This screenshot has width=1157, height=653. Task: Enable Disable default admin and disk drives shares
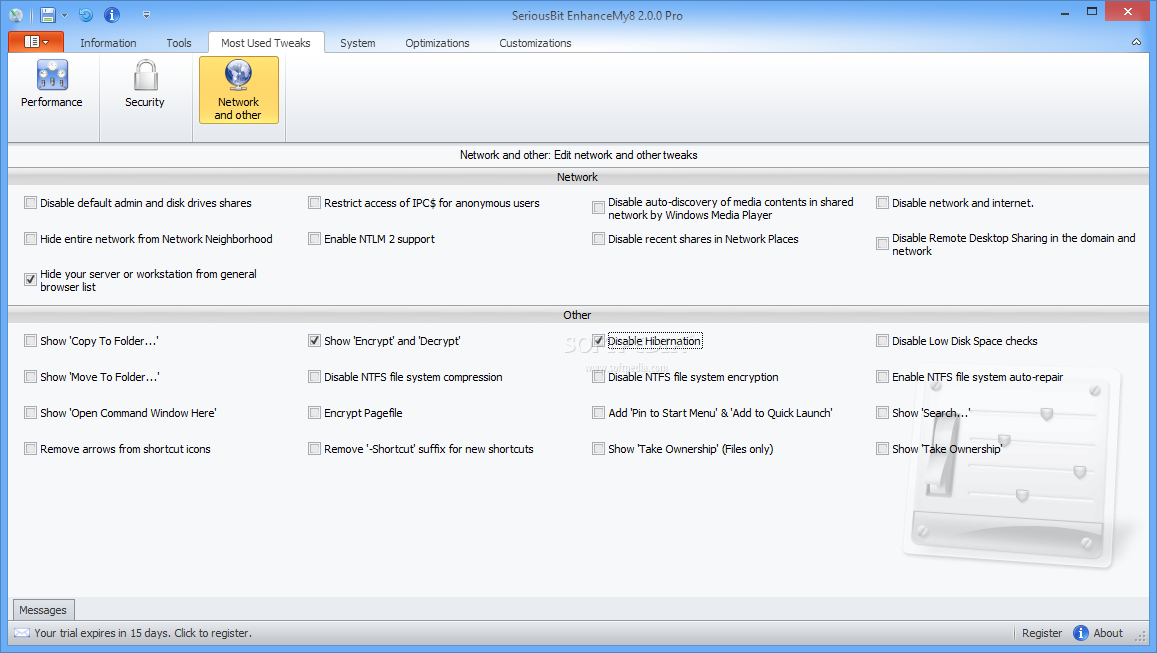30,203
